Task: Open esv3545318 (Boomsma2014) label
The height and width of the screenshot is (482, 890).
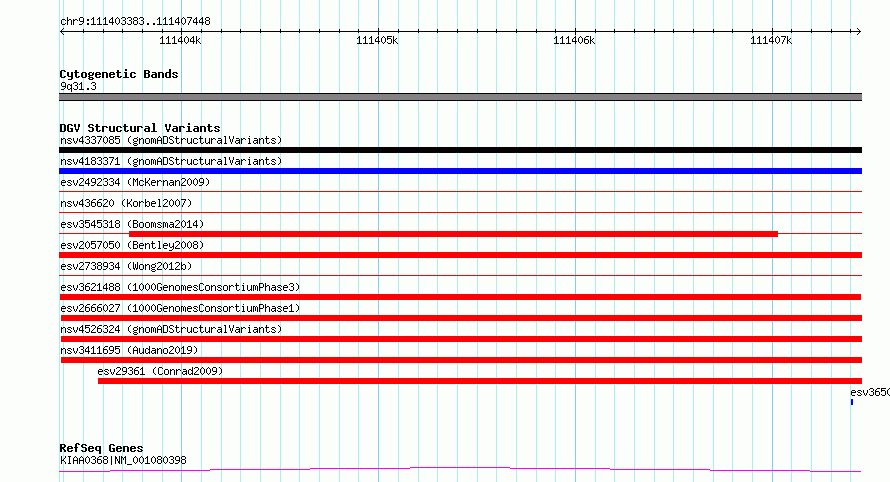Action: 132,224
